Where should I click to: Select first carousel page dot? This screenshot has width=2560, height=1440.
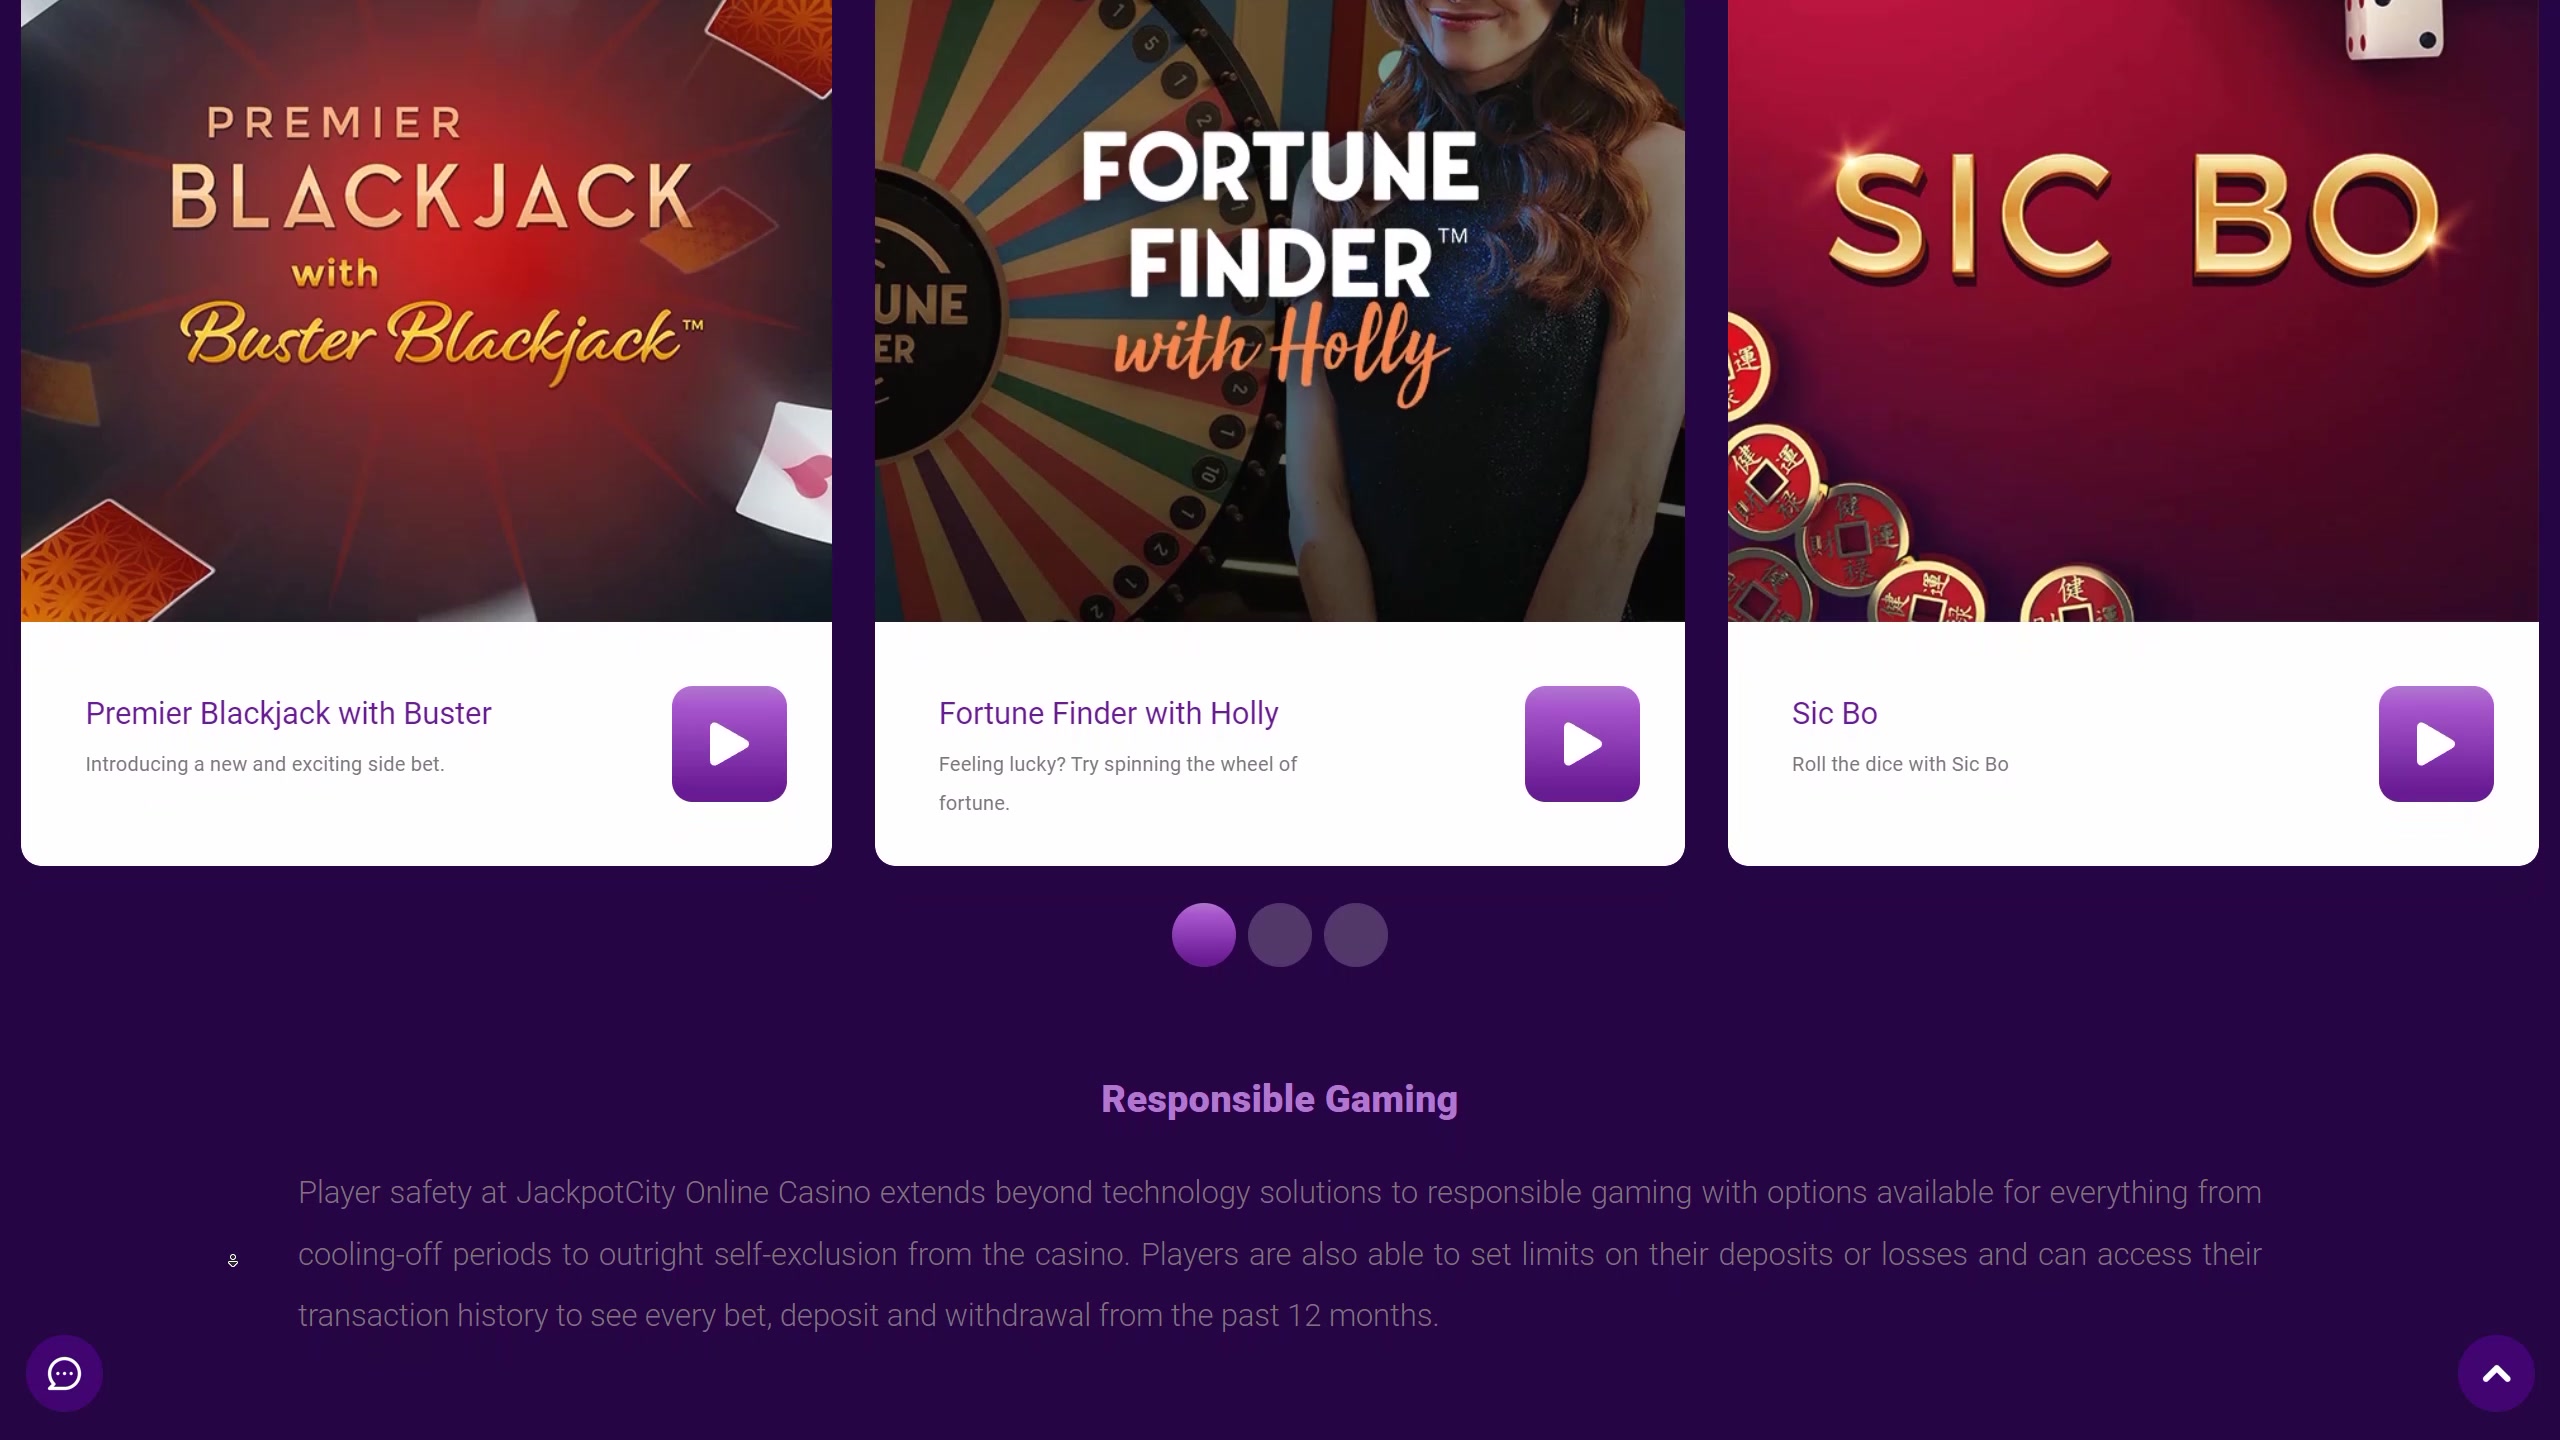pyautogui.click(x=1204, y=935)
